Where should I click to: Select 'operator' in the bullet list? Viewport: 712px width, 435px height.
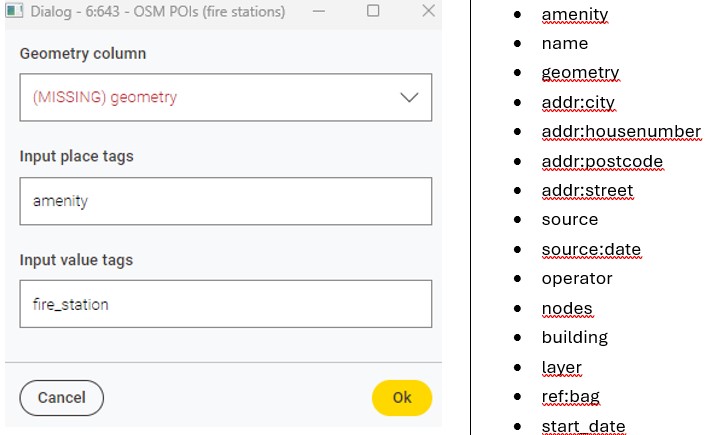[576, 278]
